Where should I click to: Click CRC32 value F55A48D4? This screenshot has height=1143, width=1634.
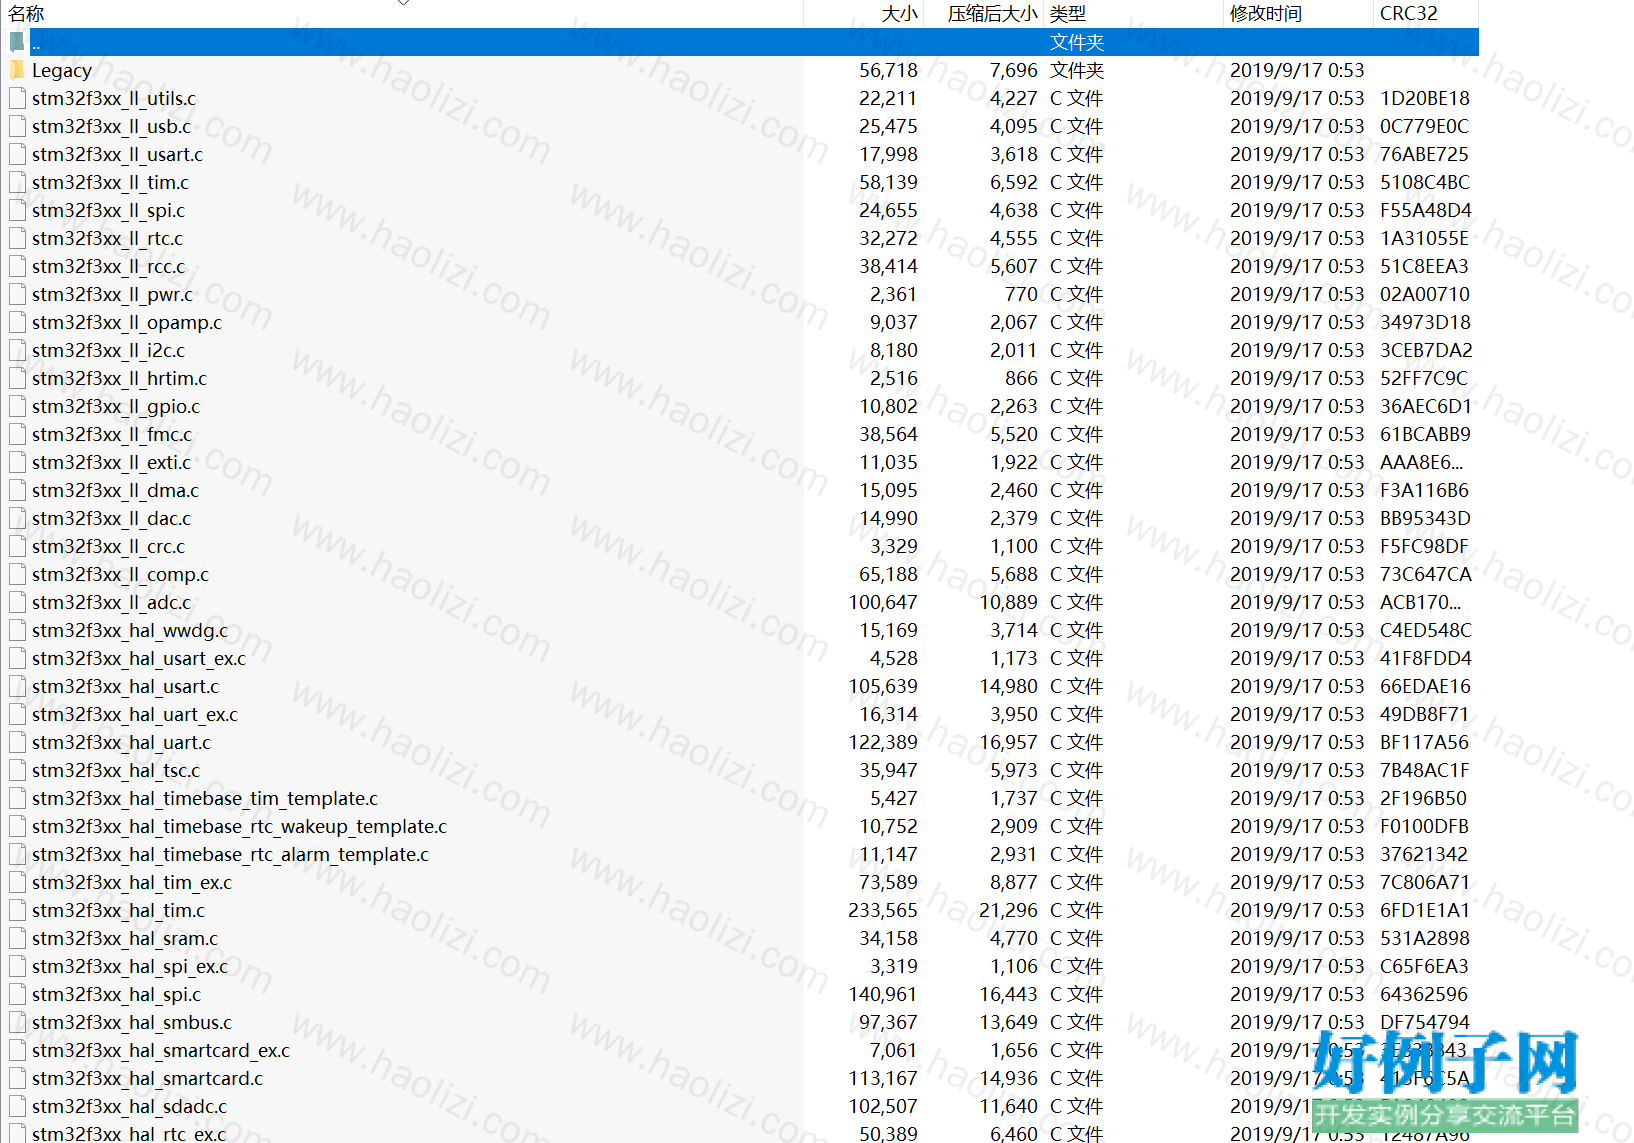click(x=1426, y=210)
